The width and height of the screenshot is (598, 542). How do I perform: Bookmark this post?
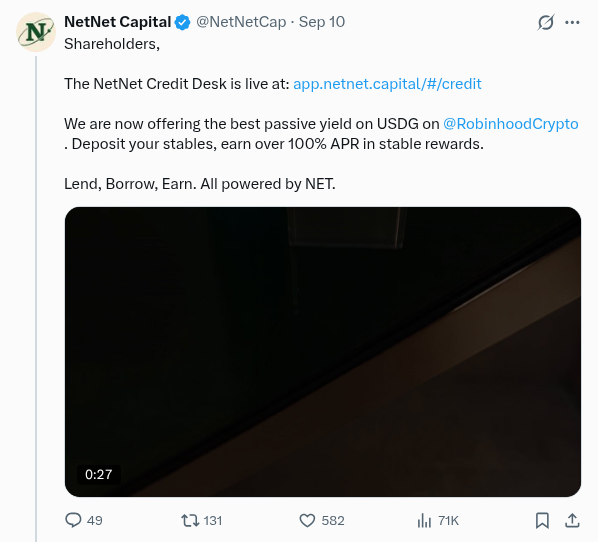click(542, 520)
